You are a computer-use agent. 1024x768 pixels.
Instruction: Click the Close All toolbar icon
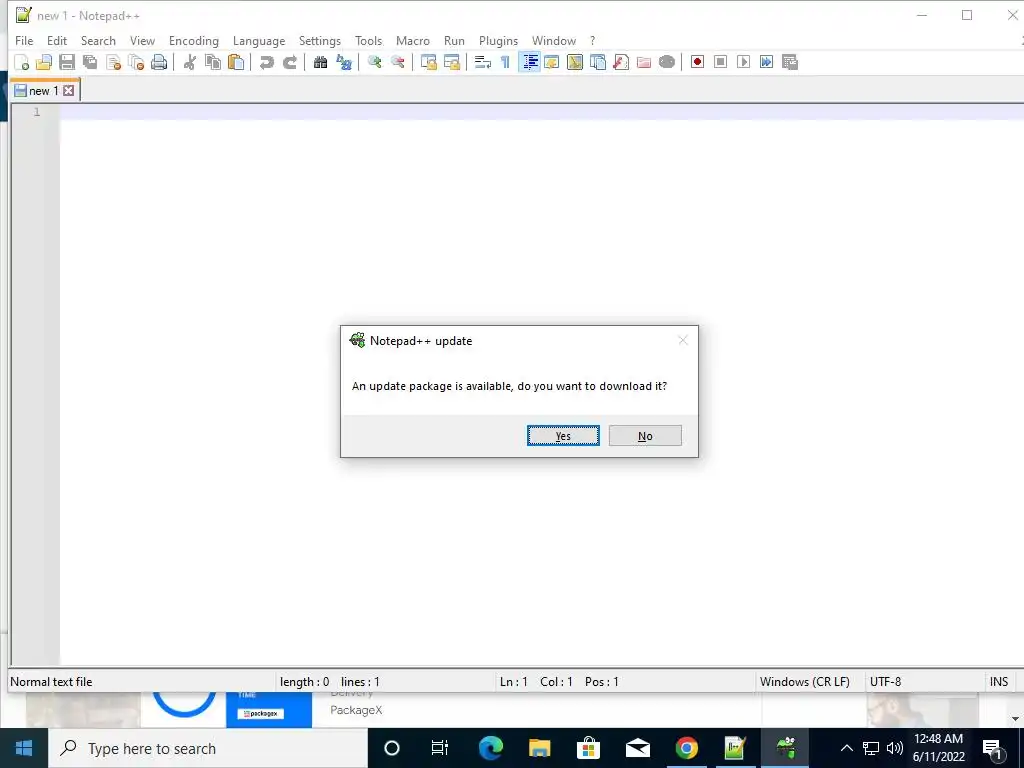pyautogui.click(x=136, y=62)
